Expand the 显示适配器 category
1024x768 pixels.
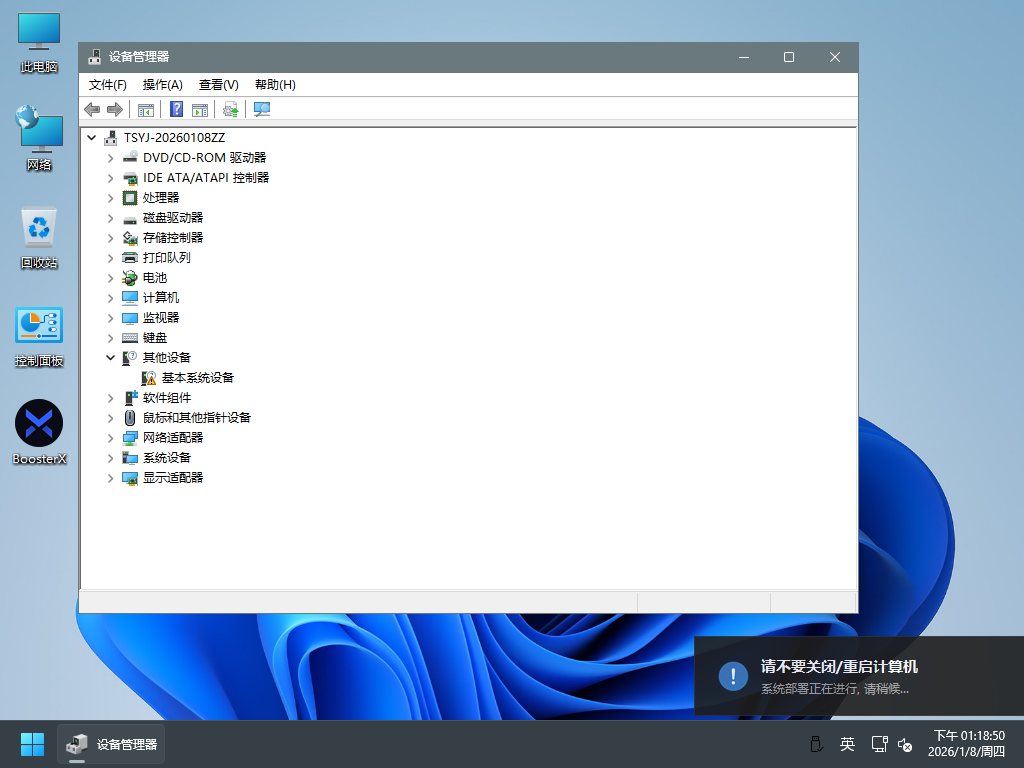(111, 478)
